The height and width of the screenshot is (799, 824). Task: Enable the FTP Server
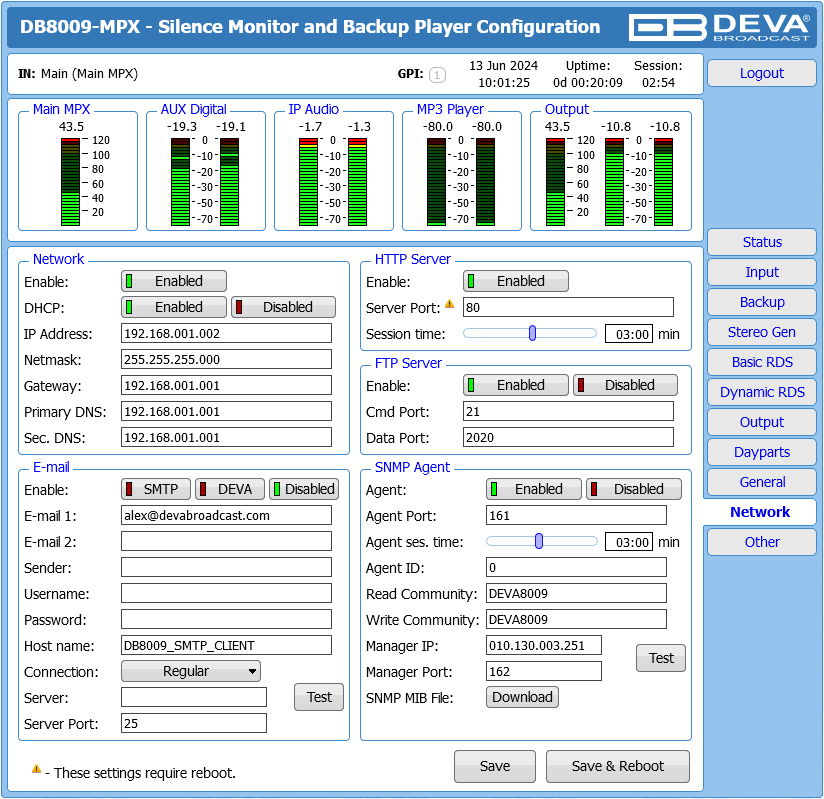point(516,385)
